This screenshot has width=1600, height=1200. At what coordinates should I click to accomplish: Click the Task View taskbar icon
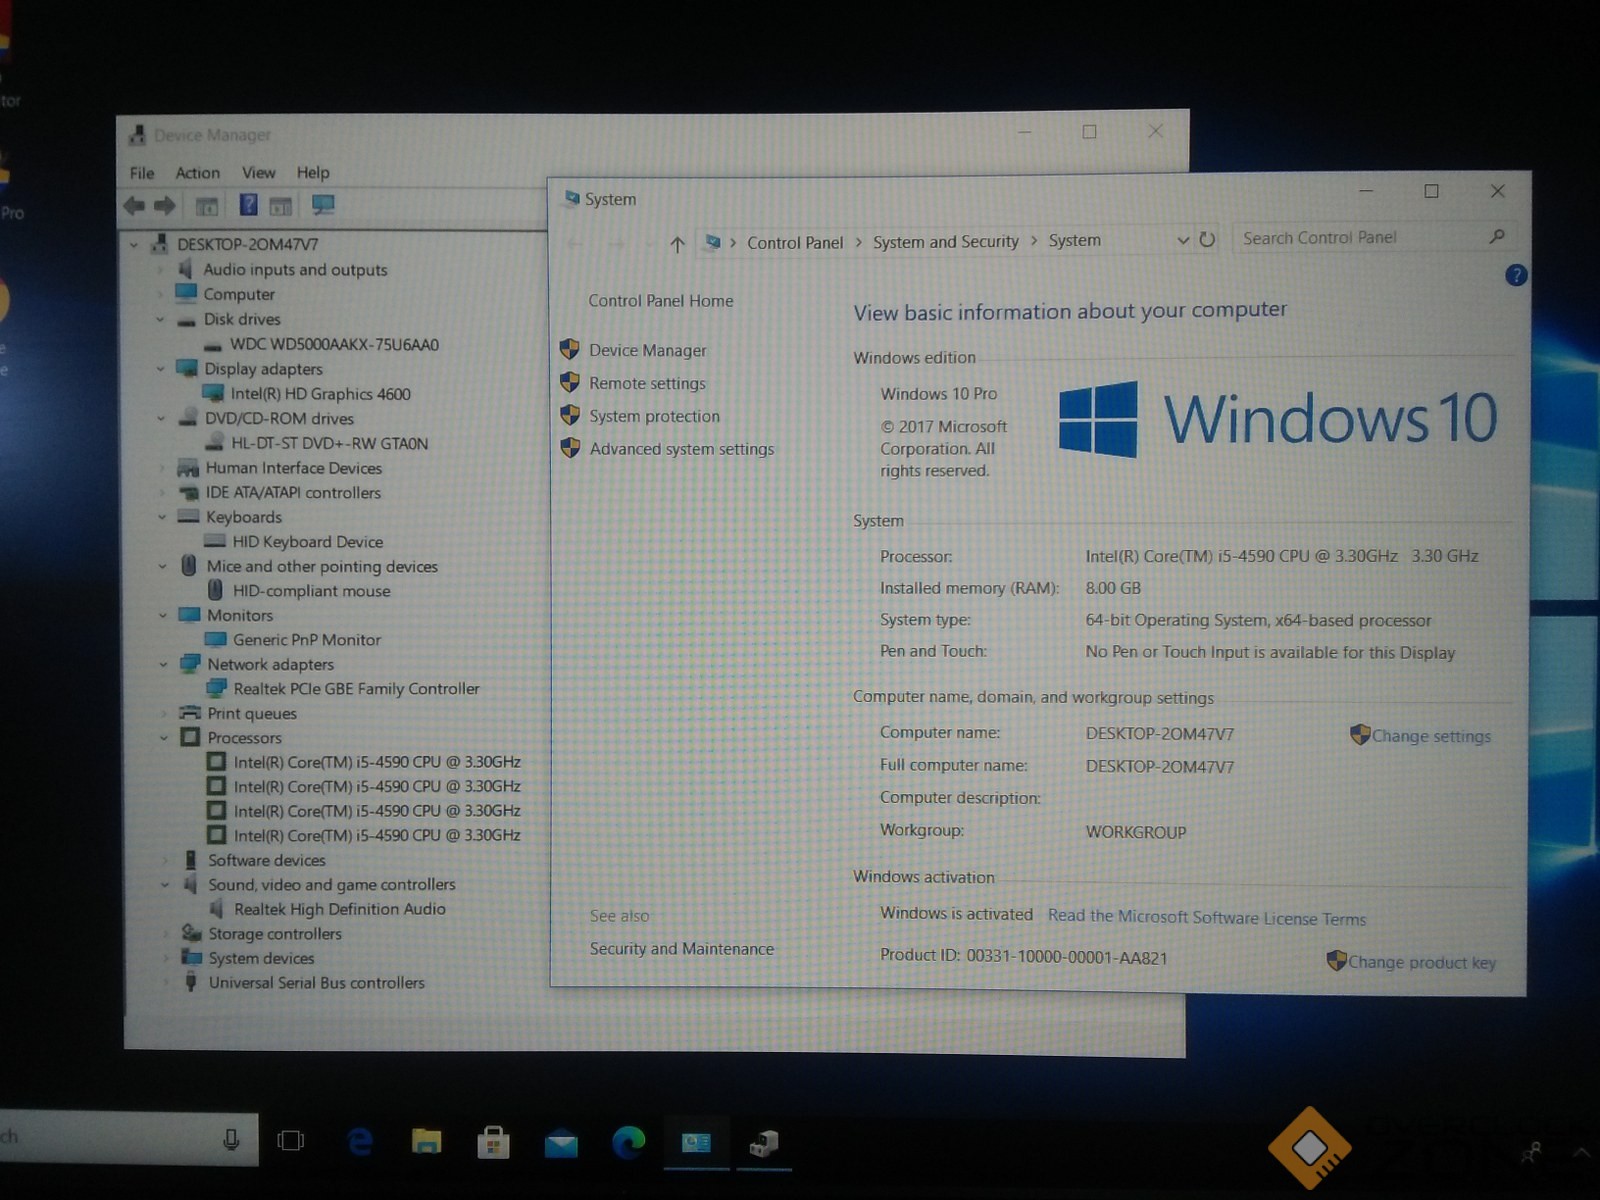[x=291, y=1141]
